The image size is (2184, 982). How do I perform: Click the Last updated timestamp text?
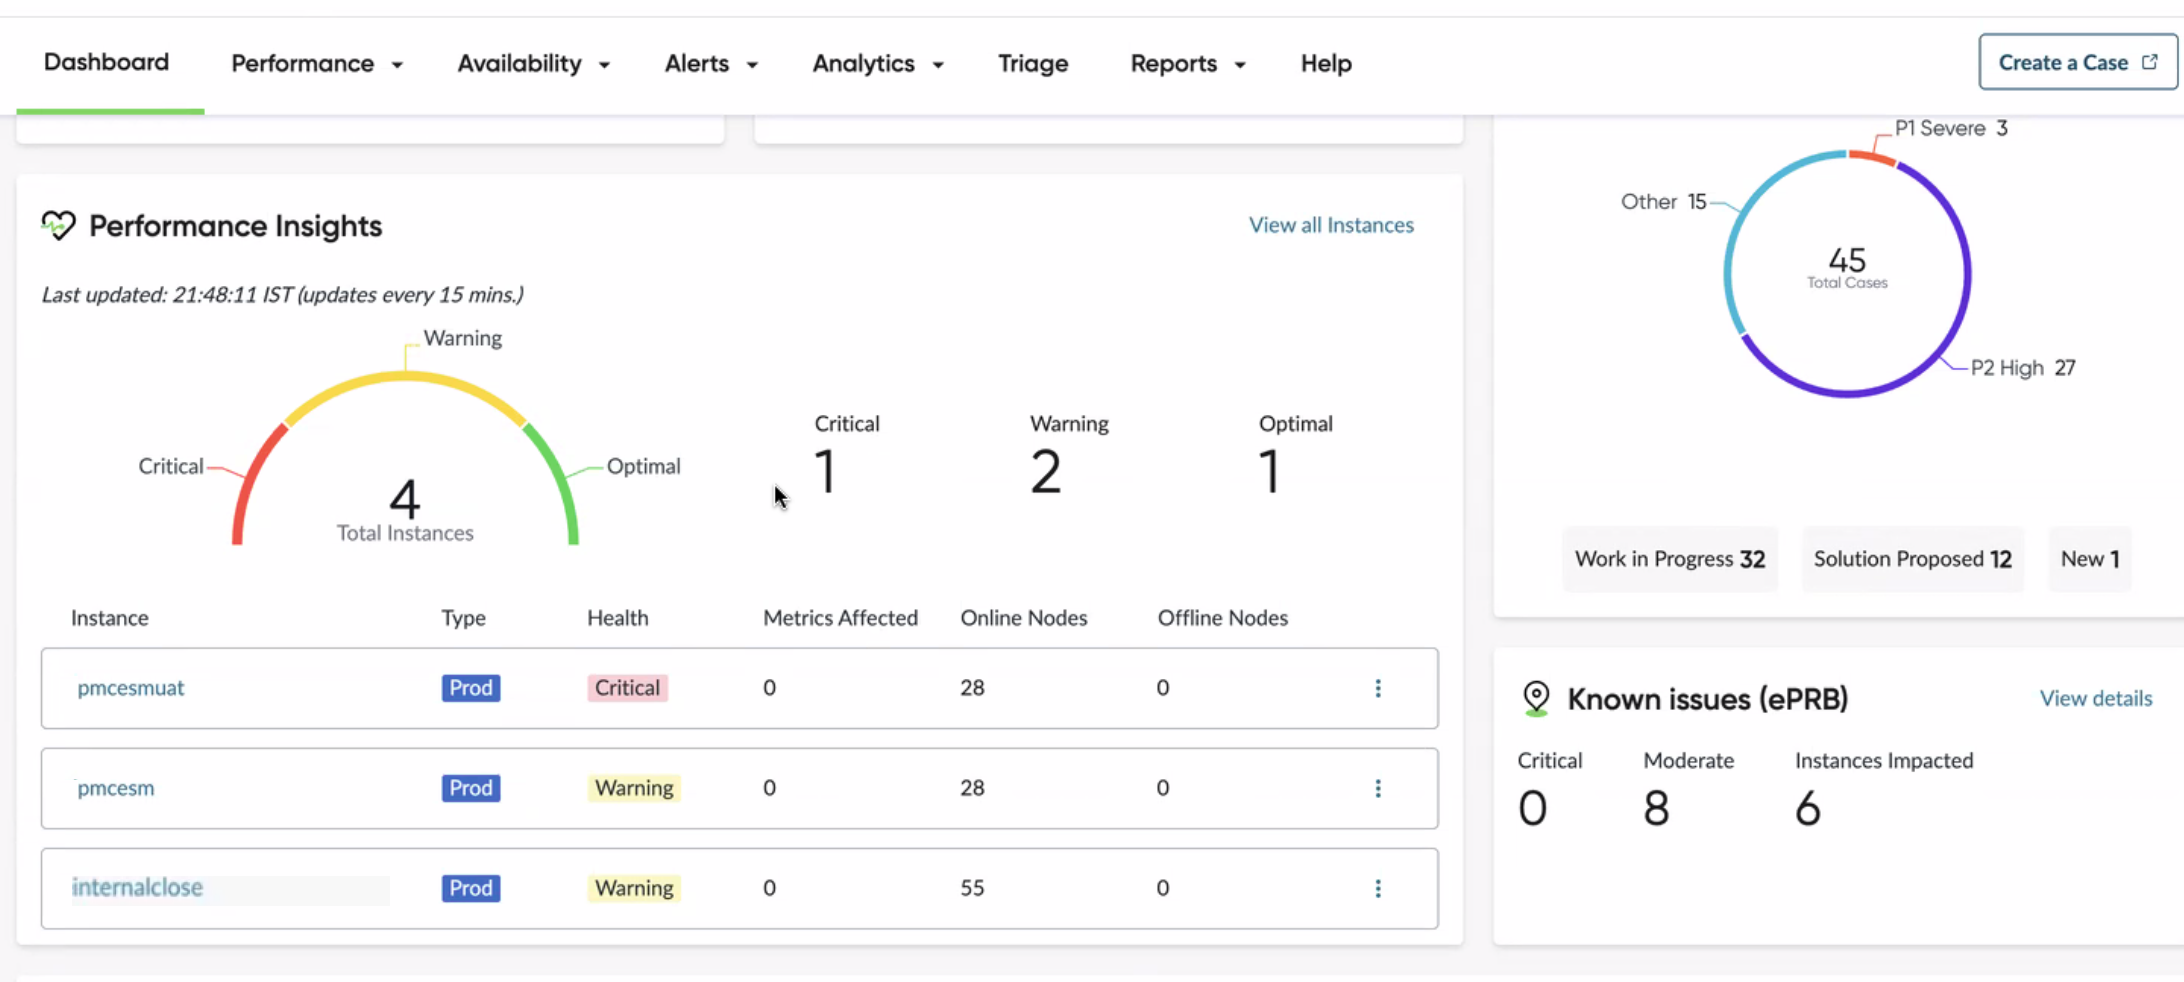point(282,295)
